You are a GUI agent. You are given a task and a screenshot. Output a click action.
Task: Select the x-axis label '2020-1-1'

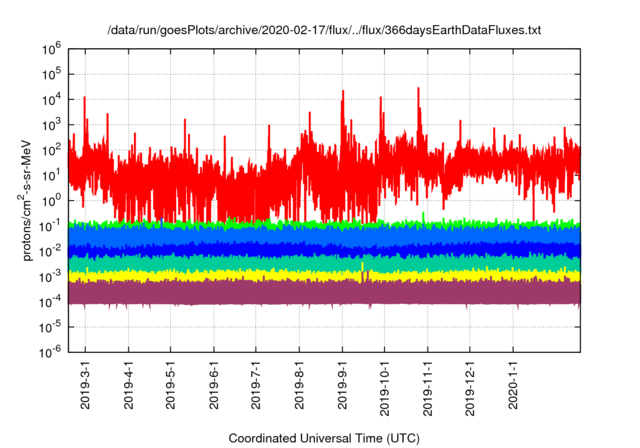click(513, 385)
